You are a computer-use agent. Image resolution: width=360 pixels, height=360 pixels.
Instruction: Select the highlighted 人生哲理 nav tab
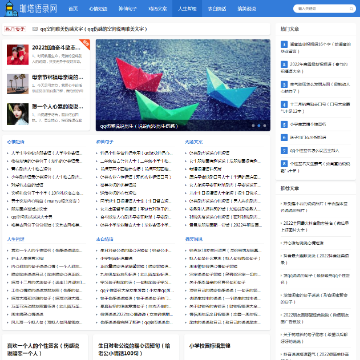[187, 9]
